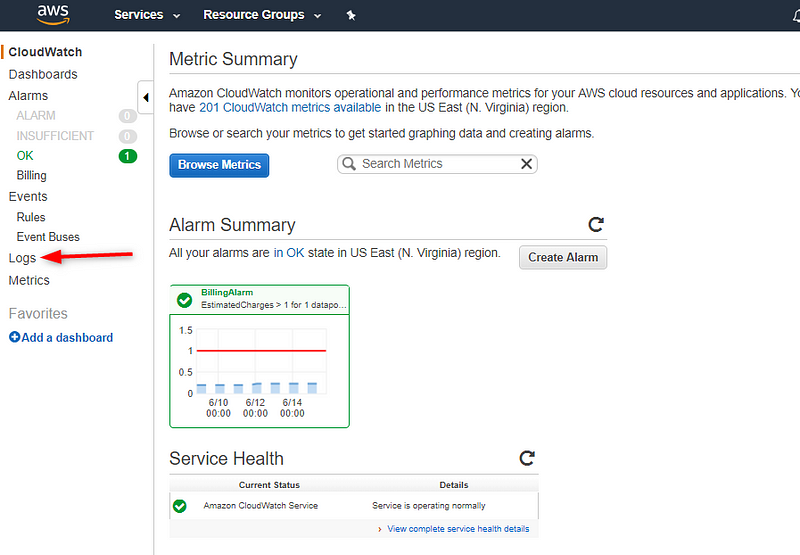800x555 pixels.
Task: Open View complete service health details
Action: click(458, 529)
